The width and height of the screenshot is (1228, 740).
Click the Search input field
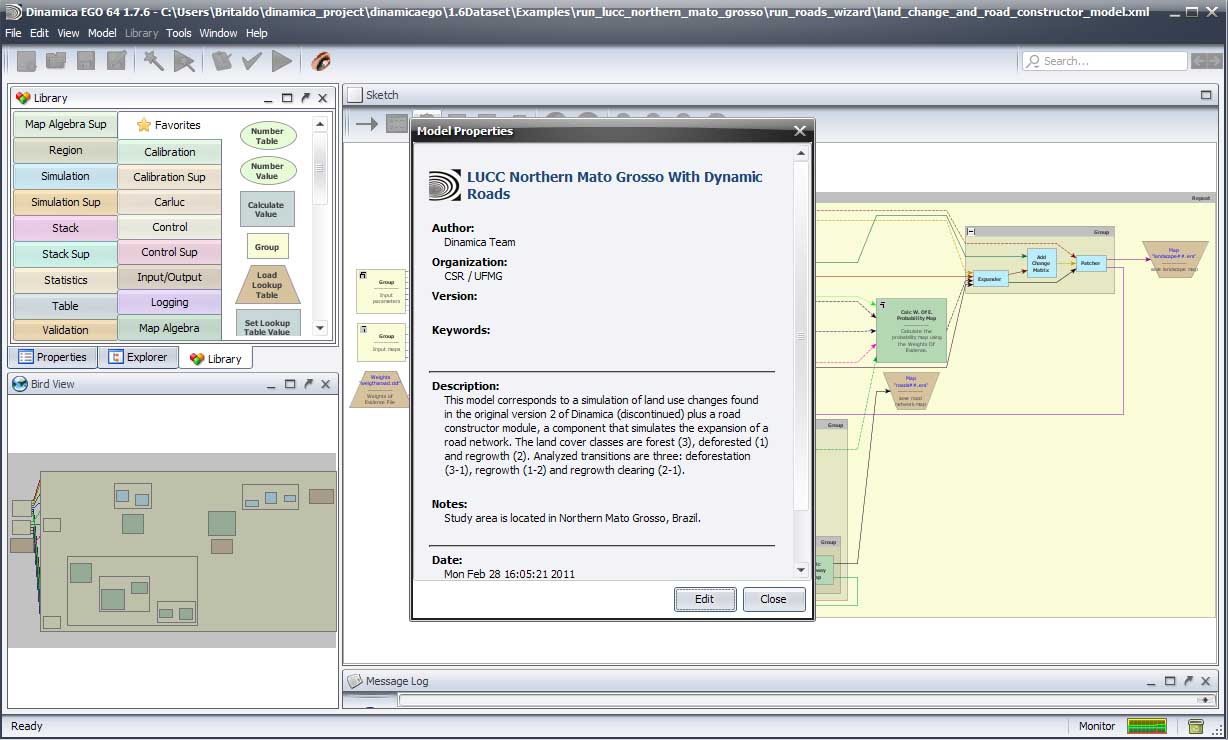(1105, 61)
